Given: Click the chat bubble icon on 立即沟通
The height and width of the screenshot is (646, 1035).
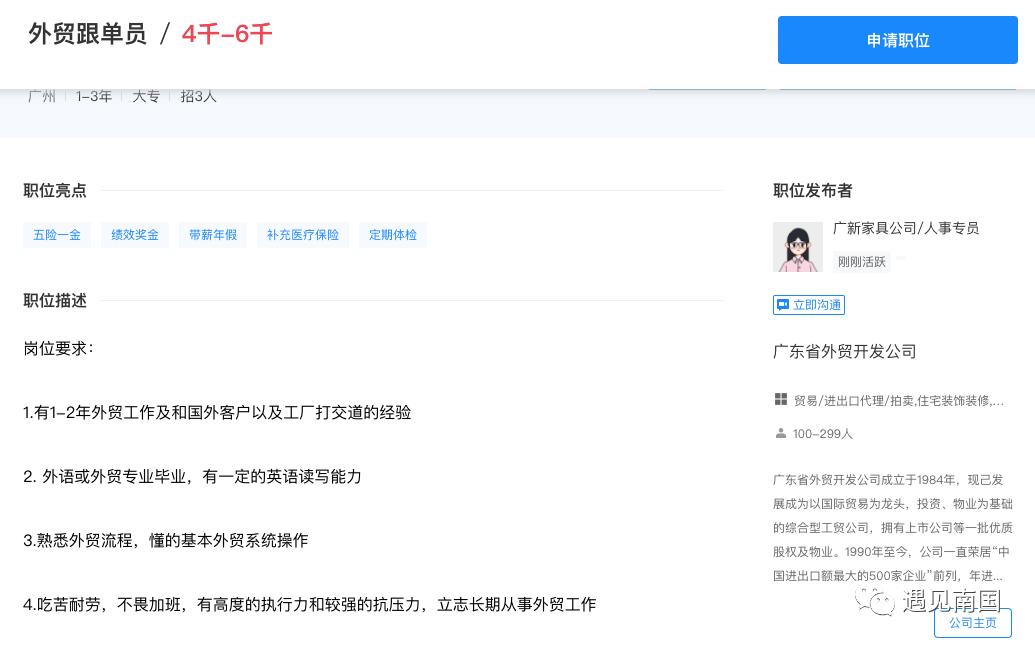Looking at the screenshot, I should click(784, 305).
